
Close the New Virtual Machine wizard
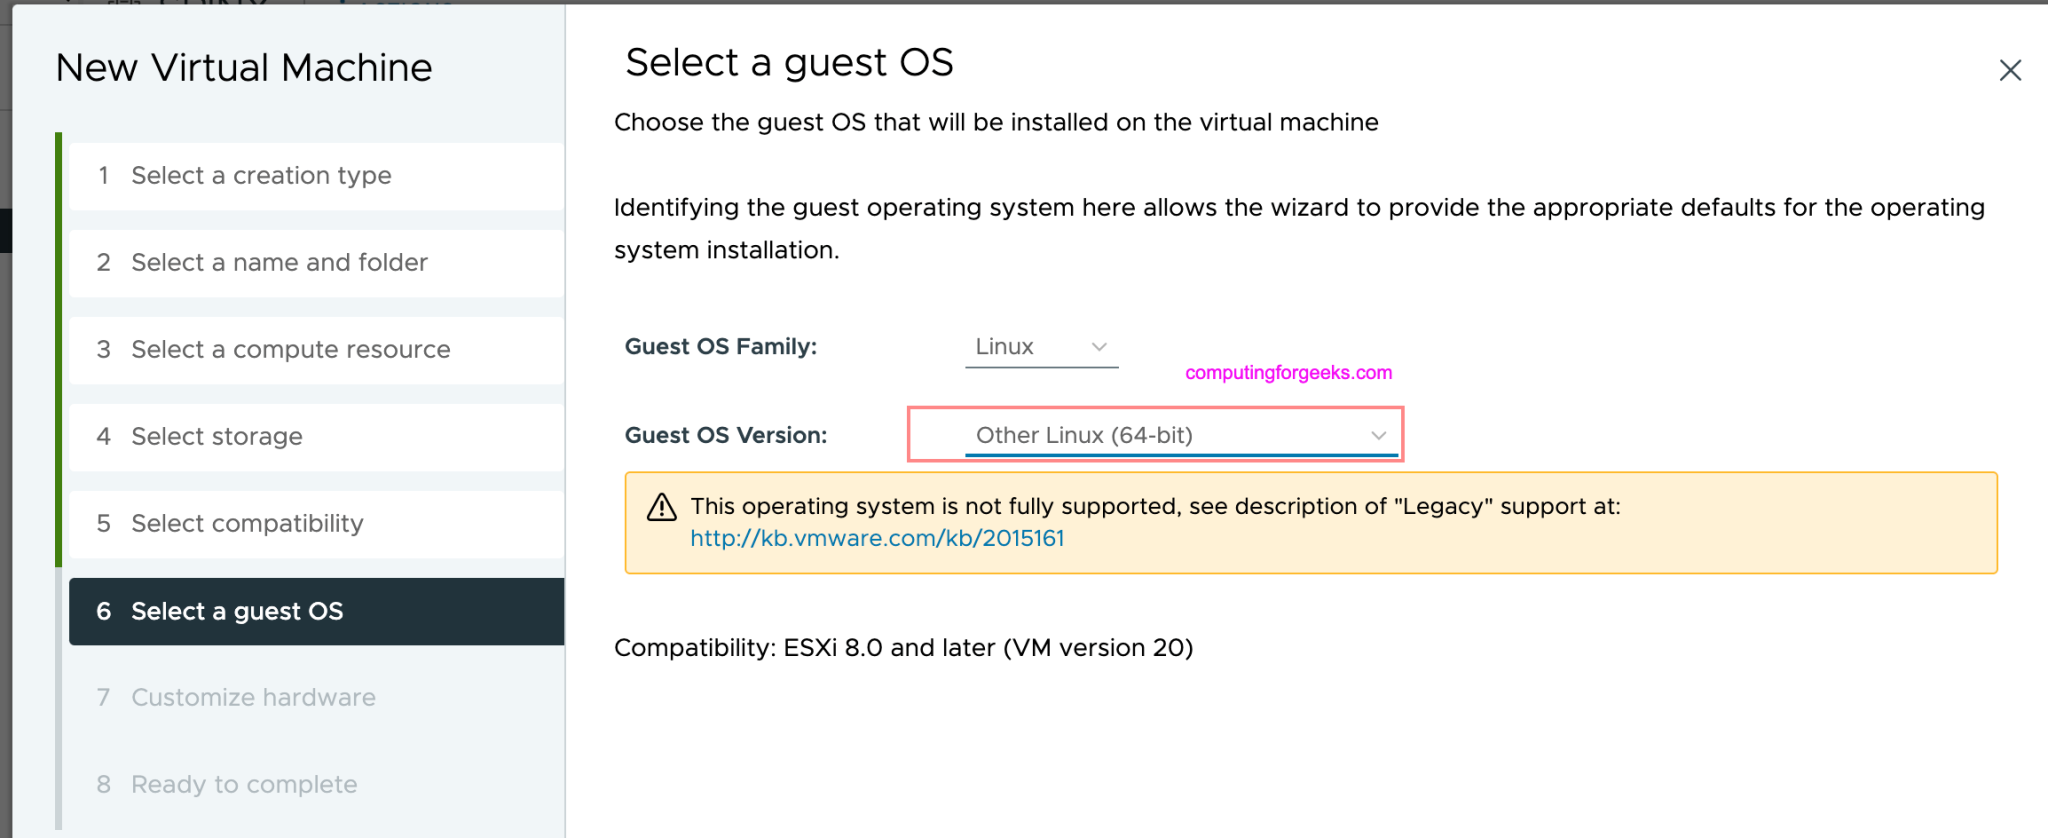tap(2010, 70)
